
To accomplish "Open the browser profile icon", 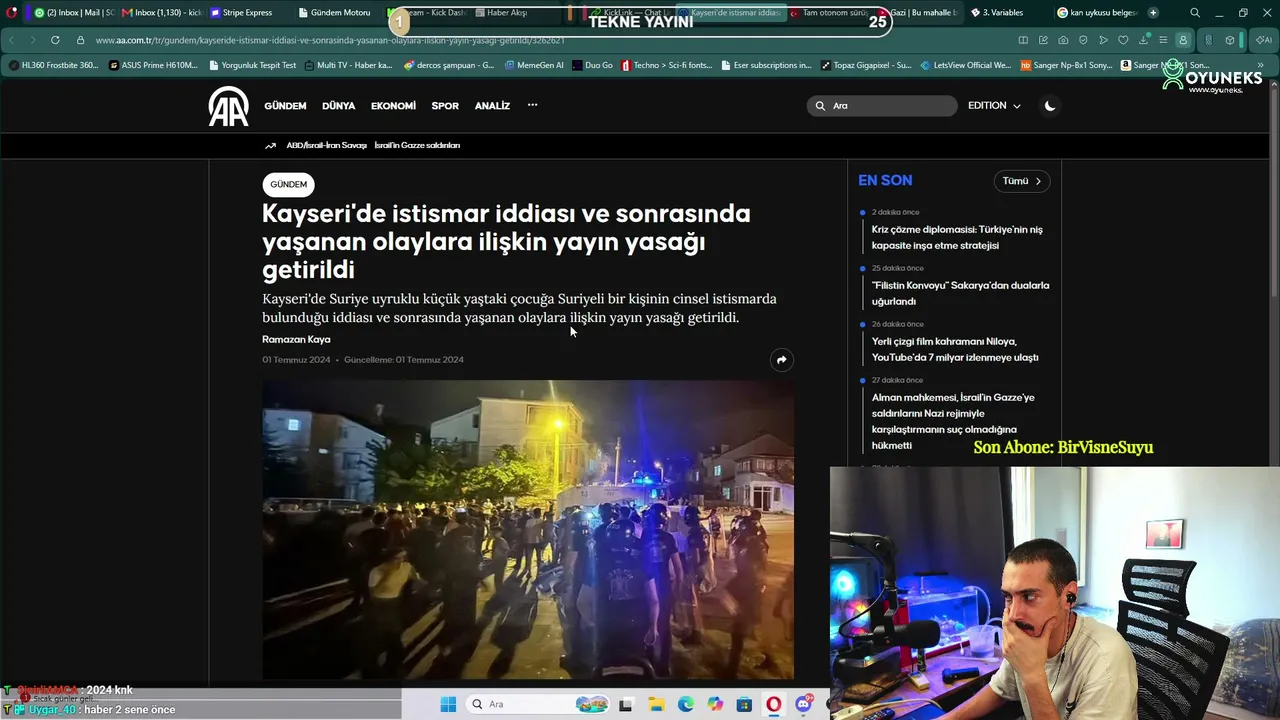I will click(x=1183, y=40).
